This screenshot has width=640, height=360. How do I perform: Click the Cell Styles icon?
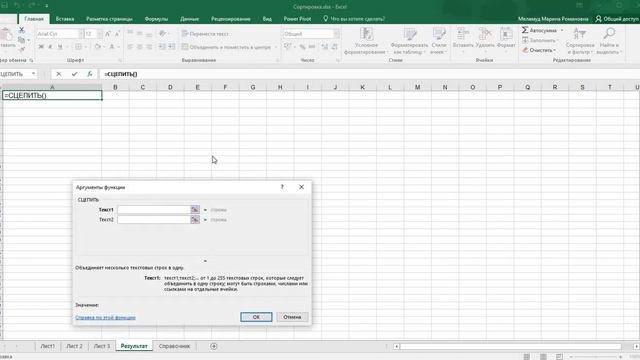[439, 34]
